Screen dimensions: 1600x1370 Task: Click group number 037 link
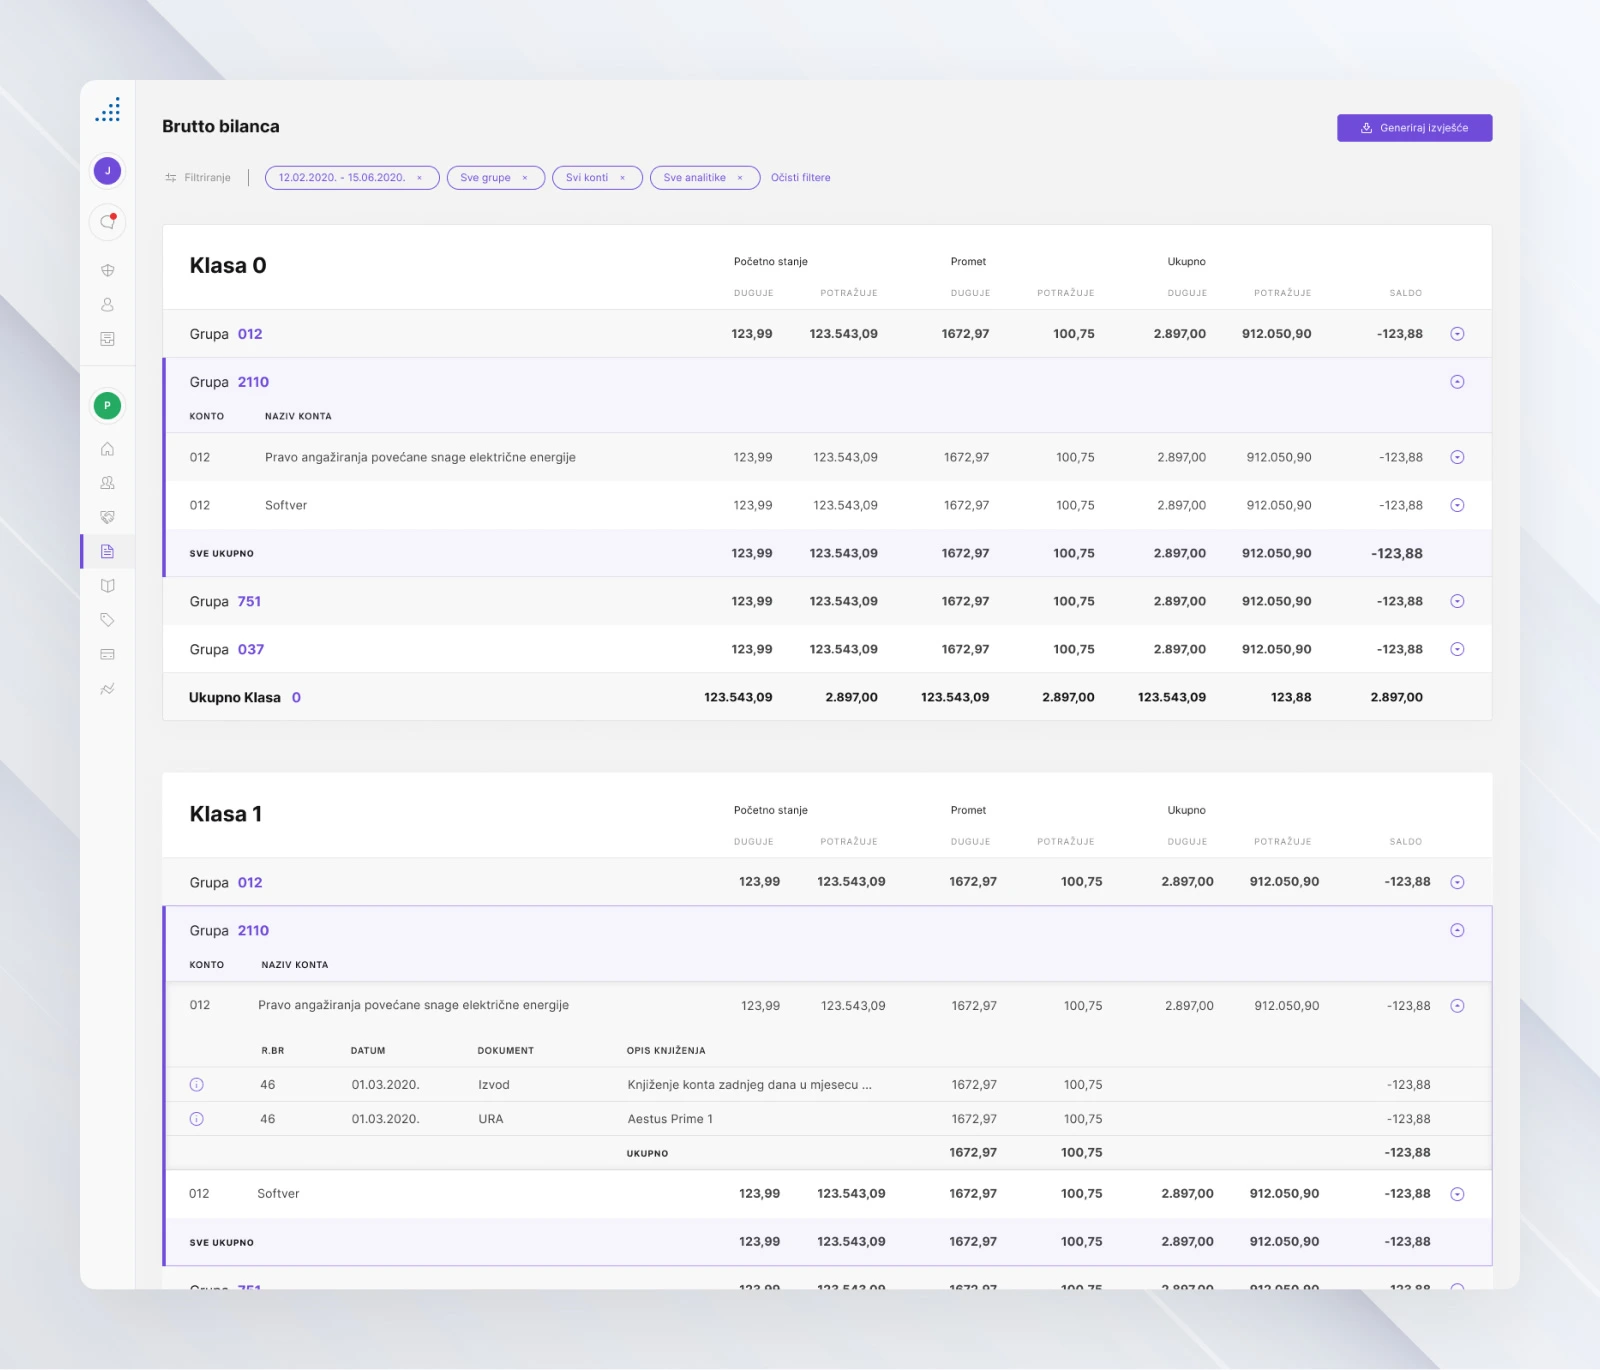click(x=251, y=649)
